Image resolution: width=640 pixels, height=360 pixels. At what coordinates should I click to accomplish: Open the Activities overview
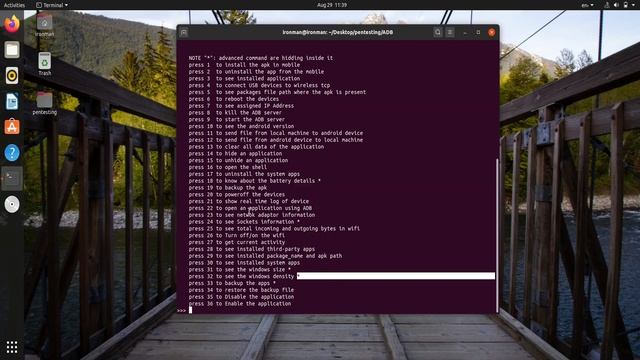tap(14, 5)
